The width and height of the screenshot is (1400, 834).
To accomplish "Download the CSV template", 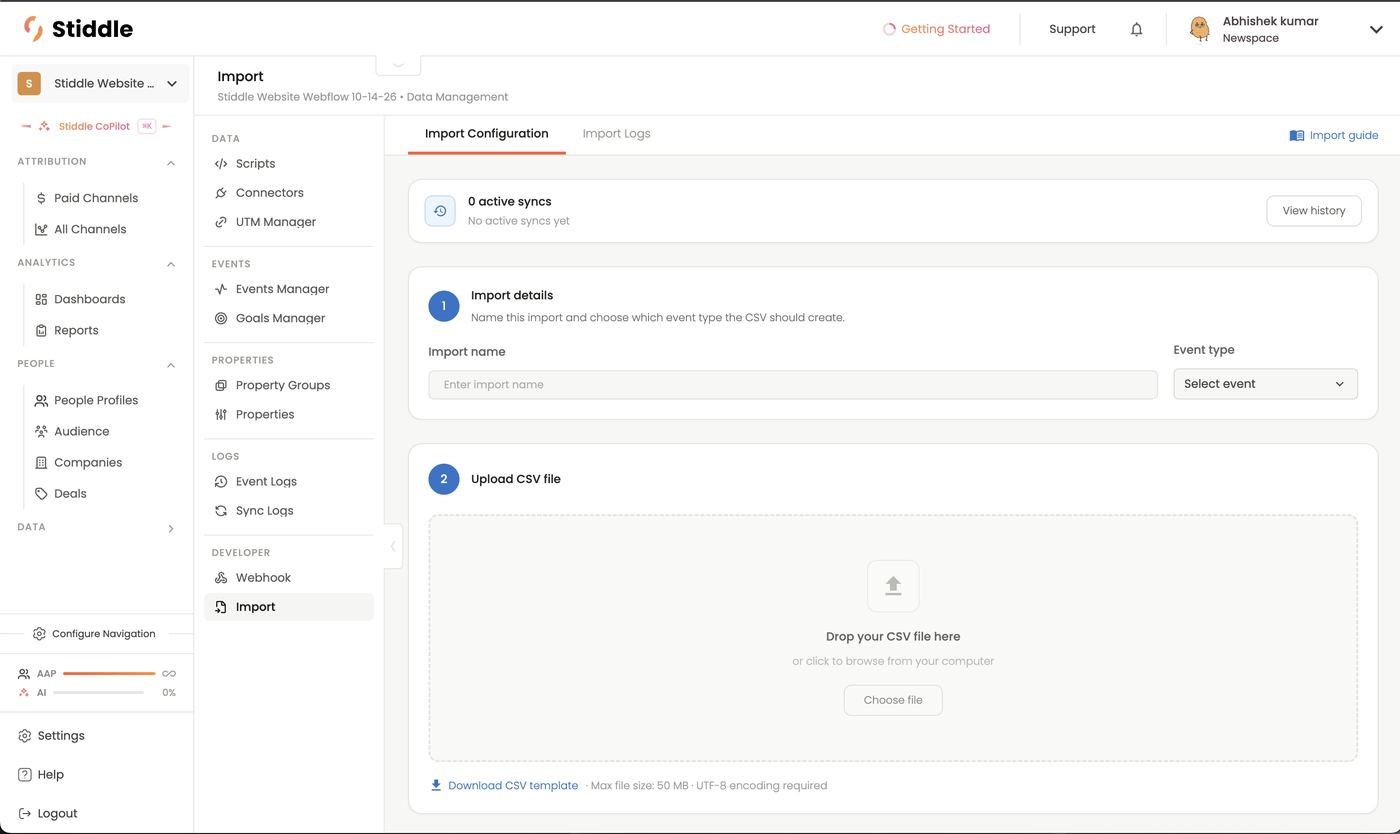I will (x=504, y=786).
